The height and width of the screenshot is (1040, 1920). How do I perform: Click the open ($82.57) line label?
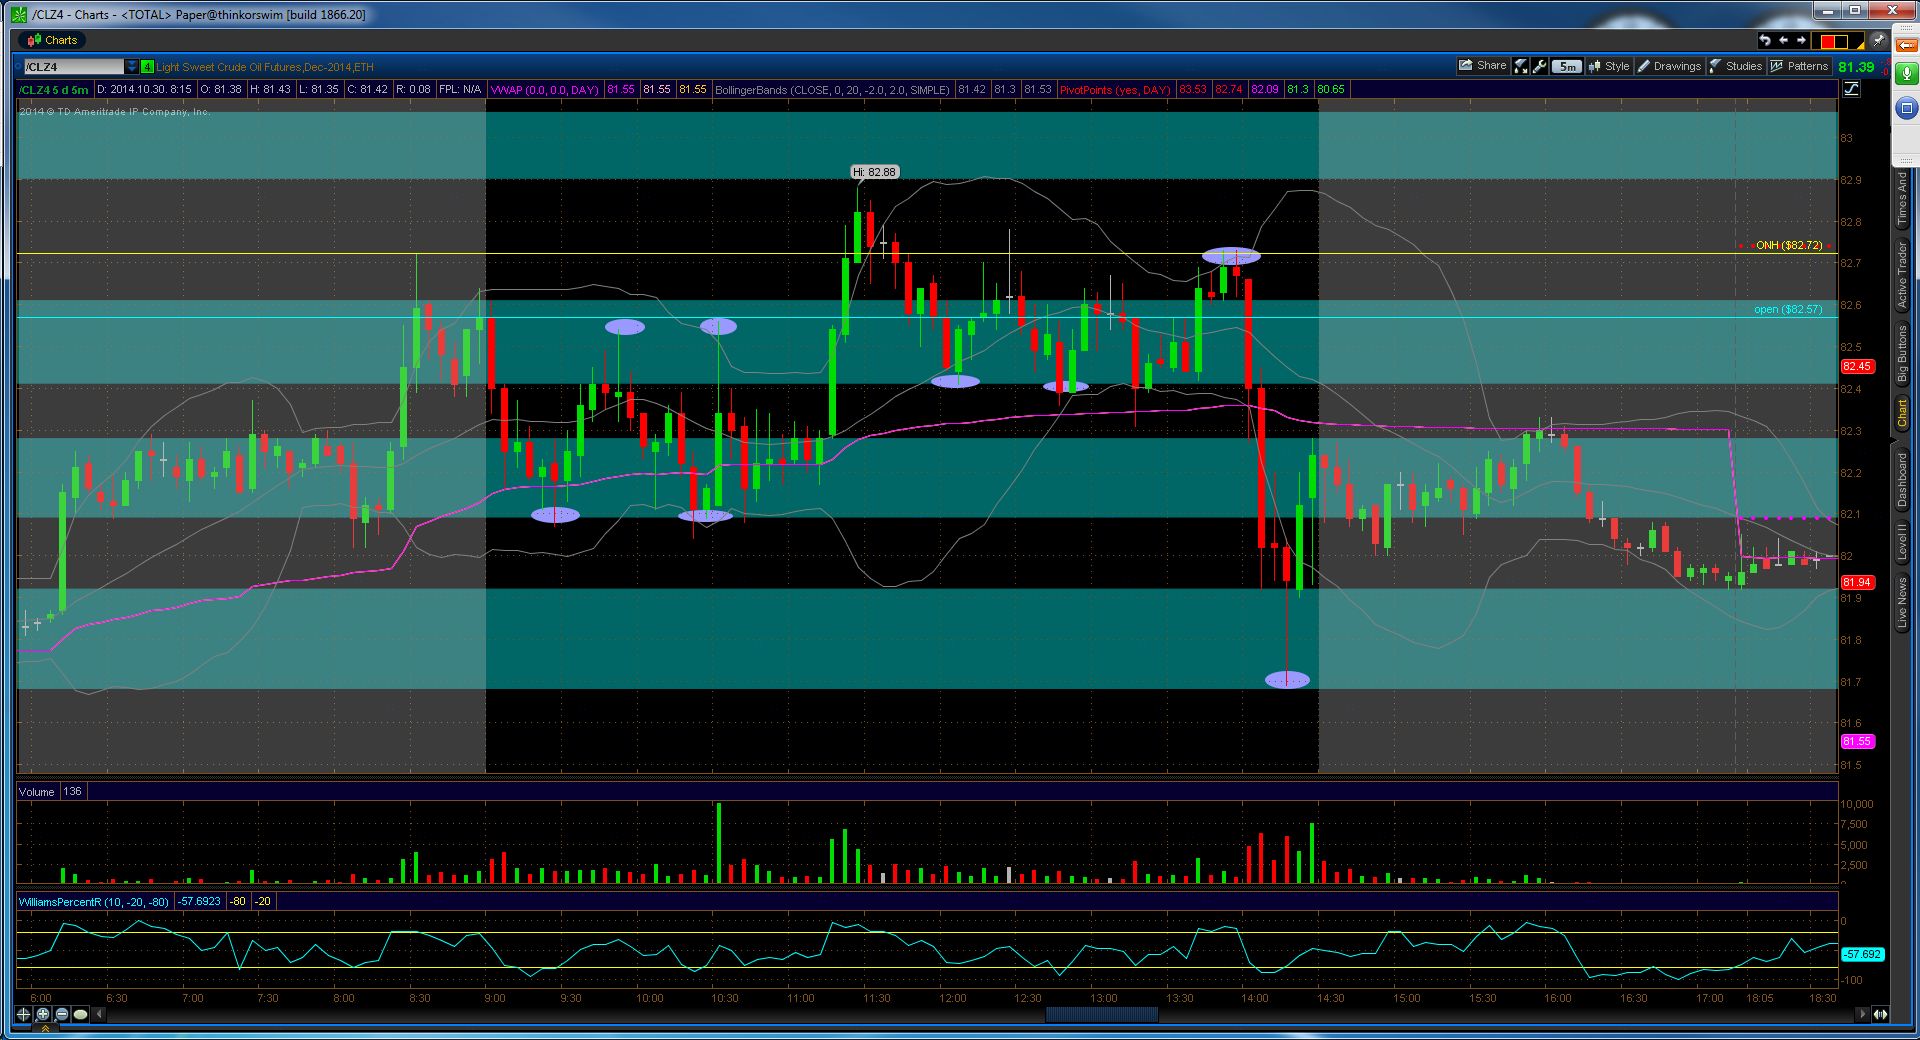tap(1788, 309)
